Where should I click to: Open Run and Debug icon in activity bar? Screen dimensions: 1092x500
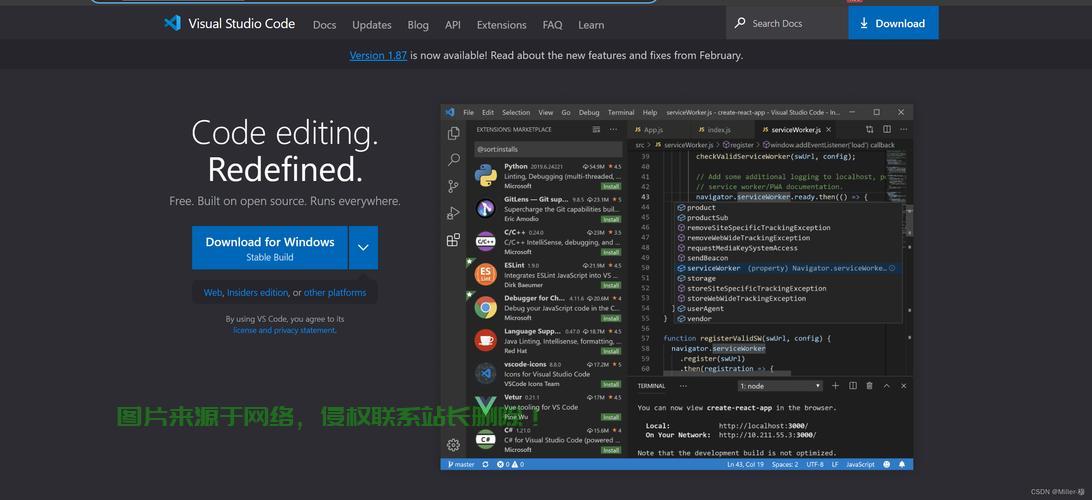coord(453,213)
